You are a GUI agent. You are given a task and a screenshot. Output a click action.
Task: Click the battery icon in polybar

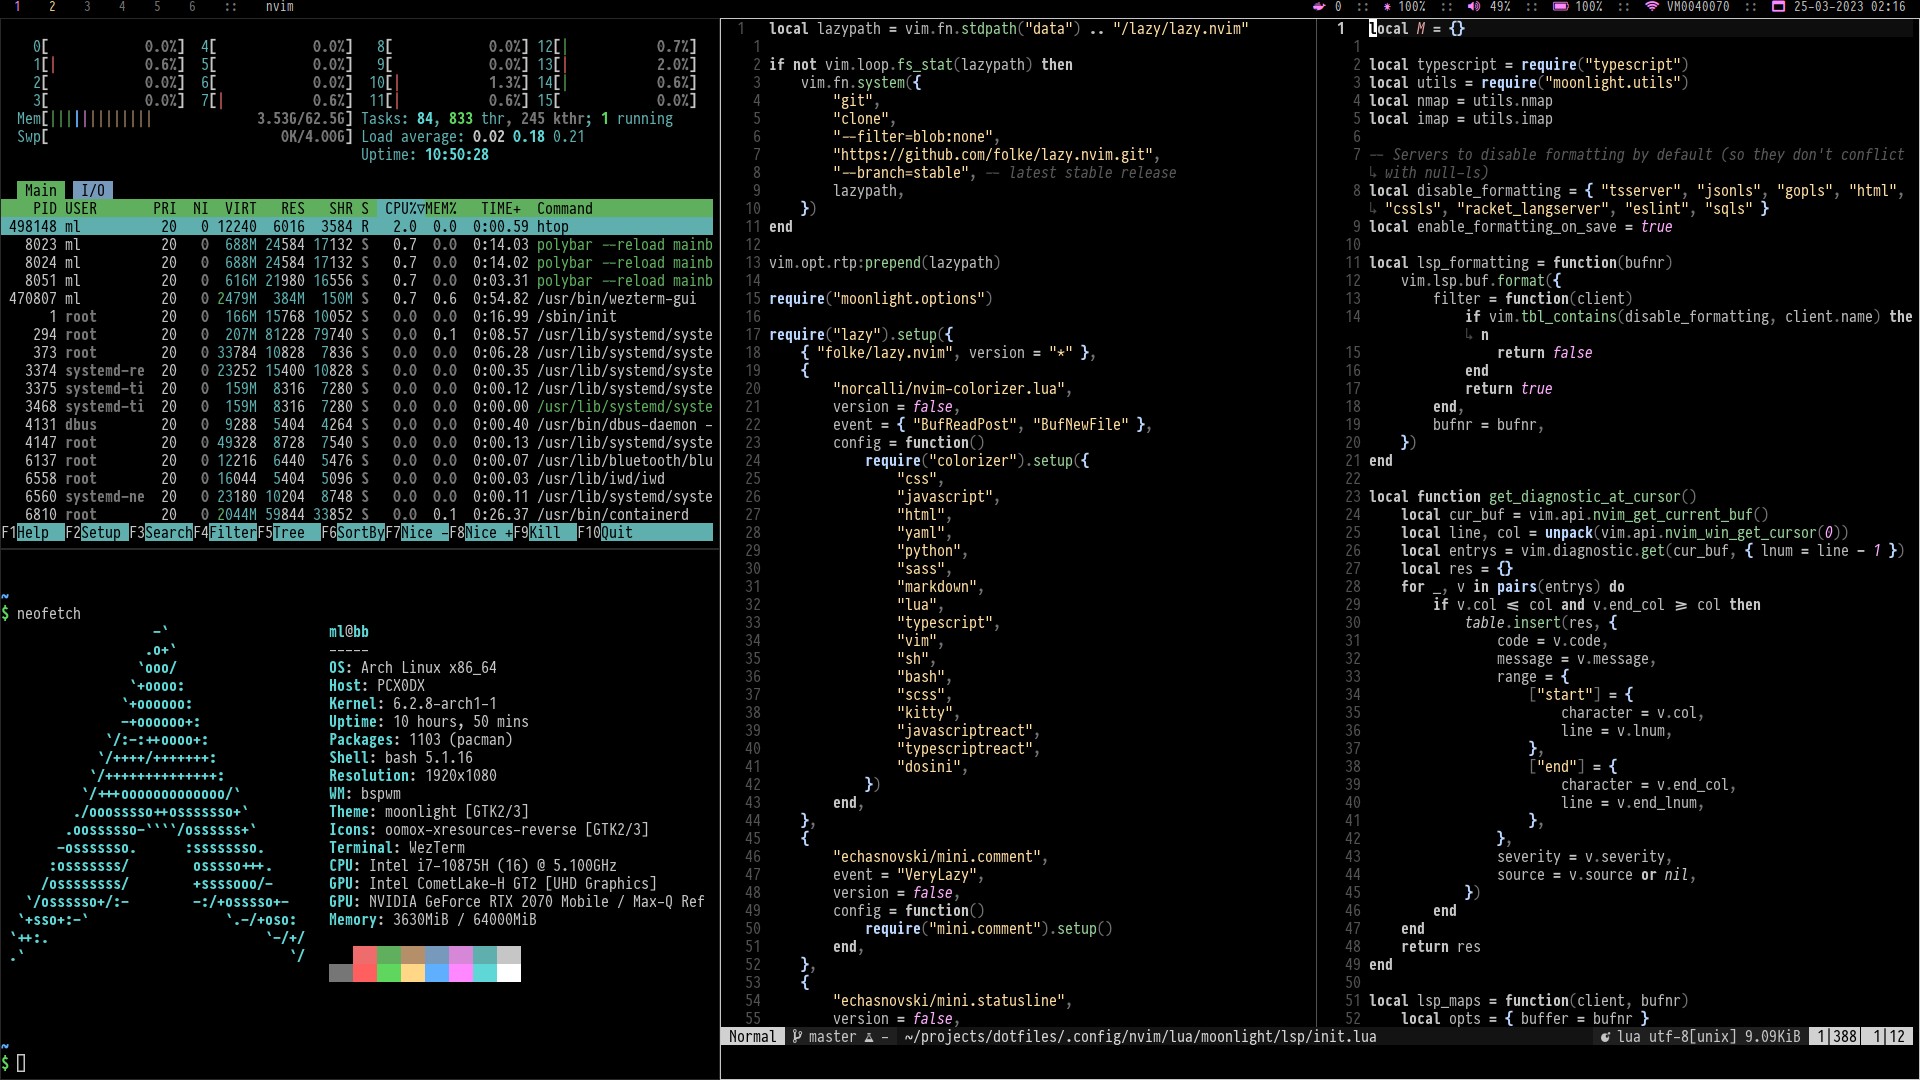(1560, 6)
